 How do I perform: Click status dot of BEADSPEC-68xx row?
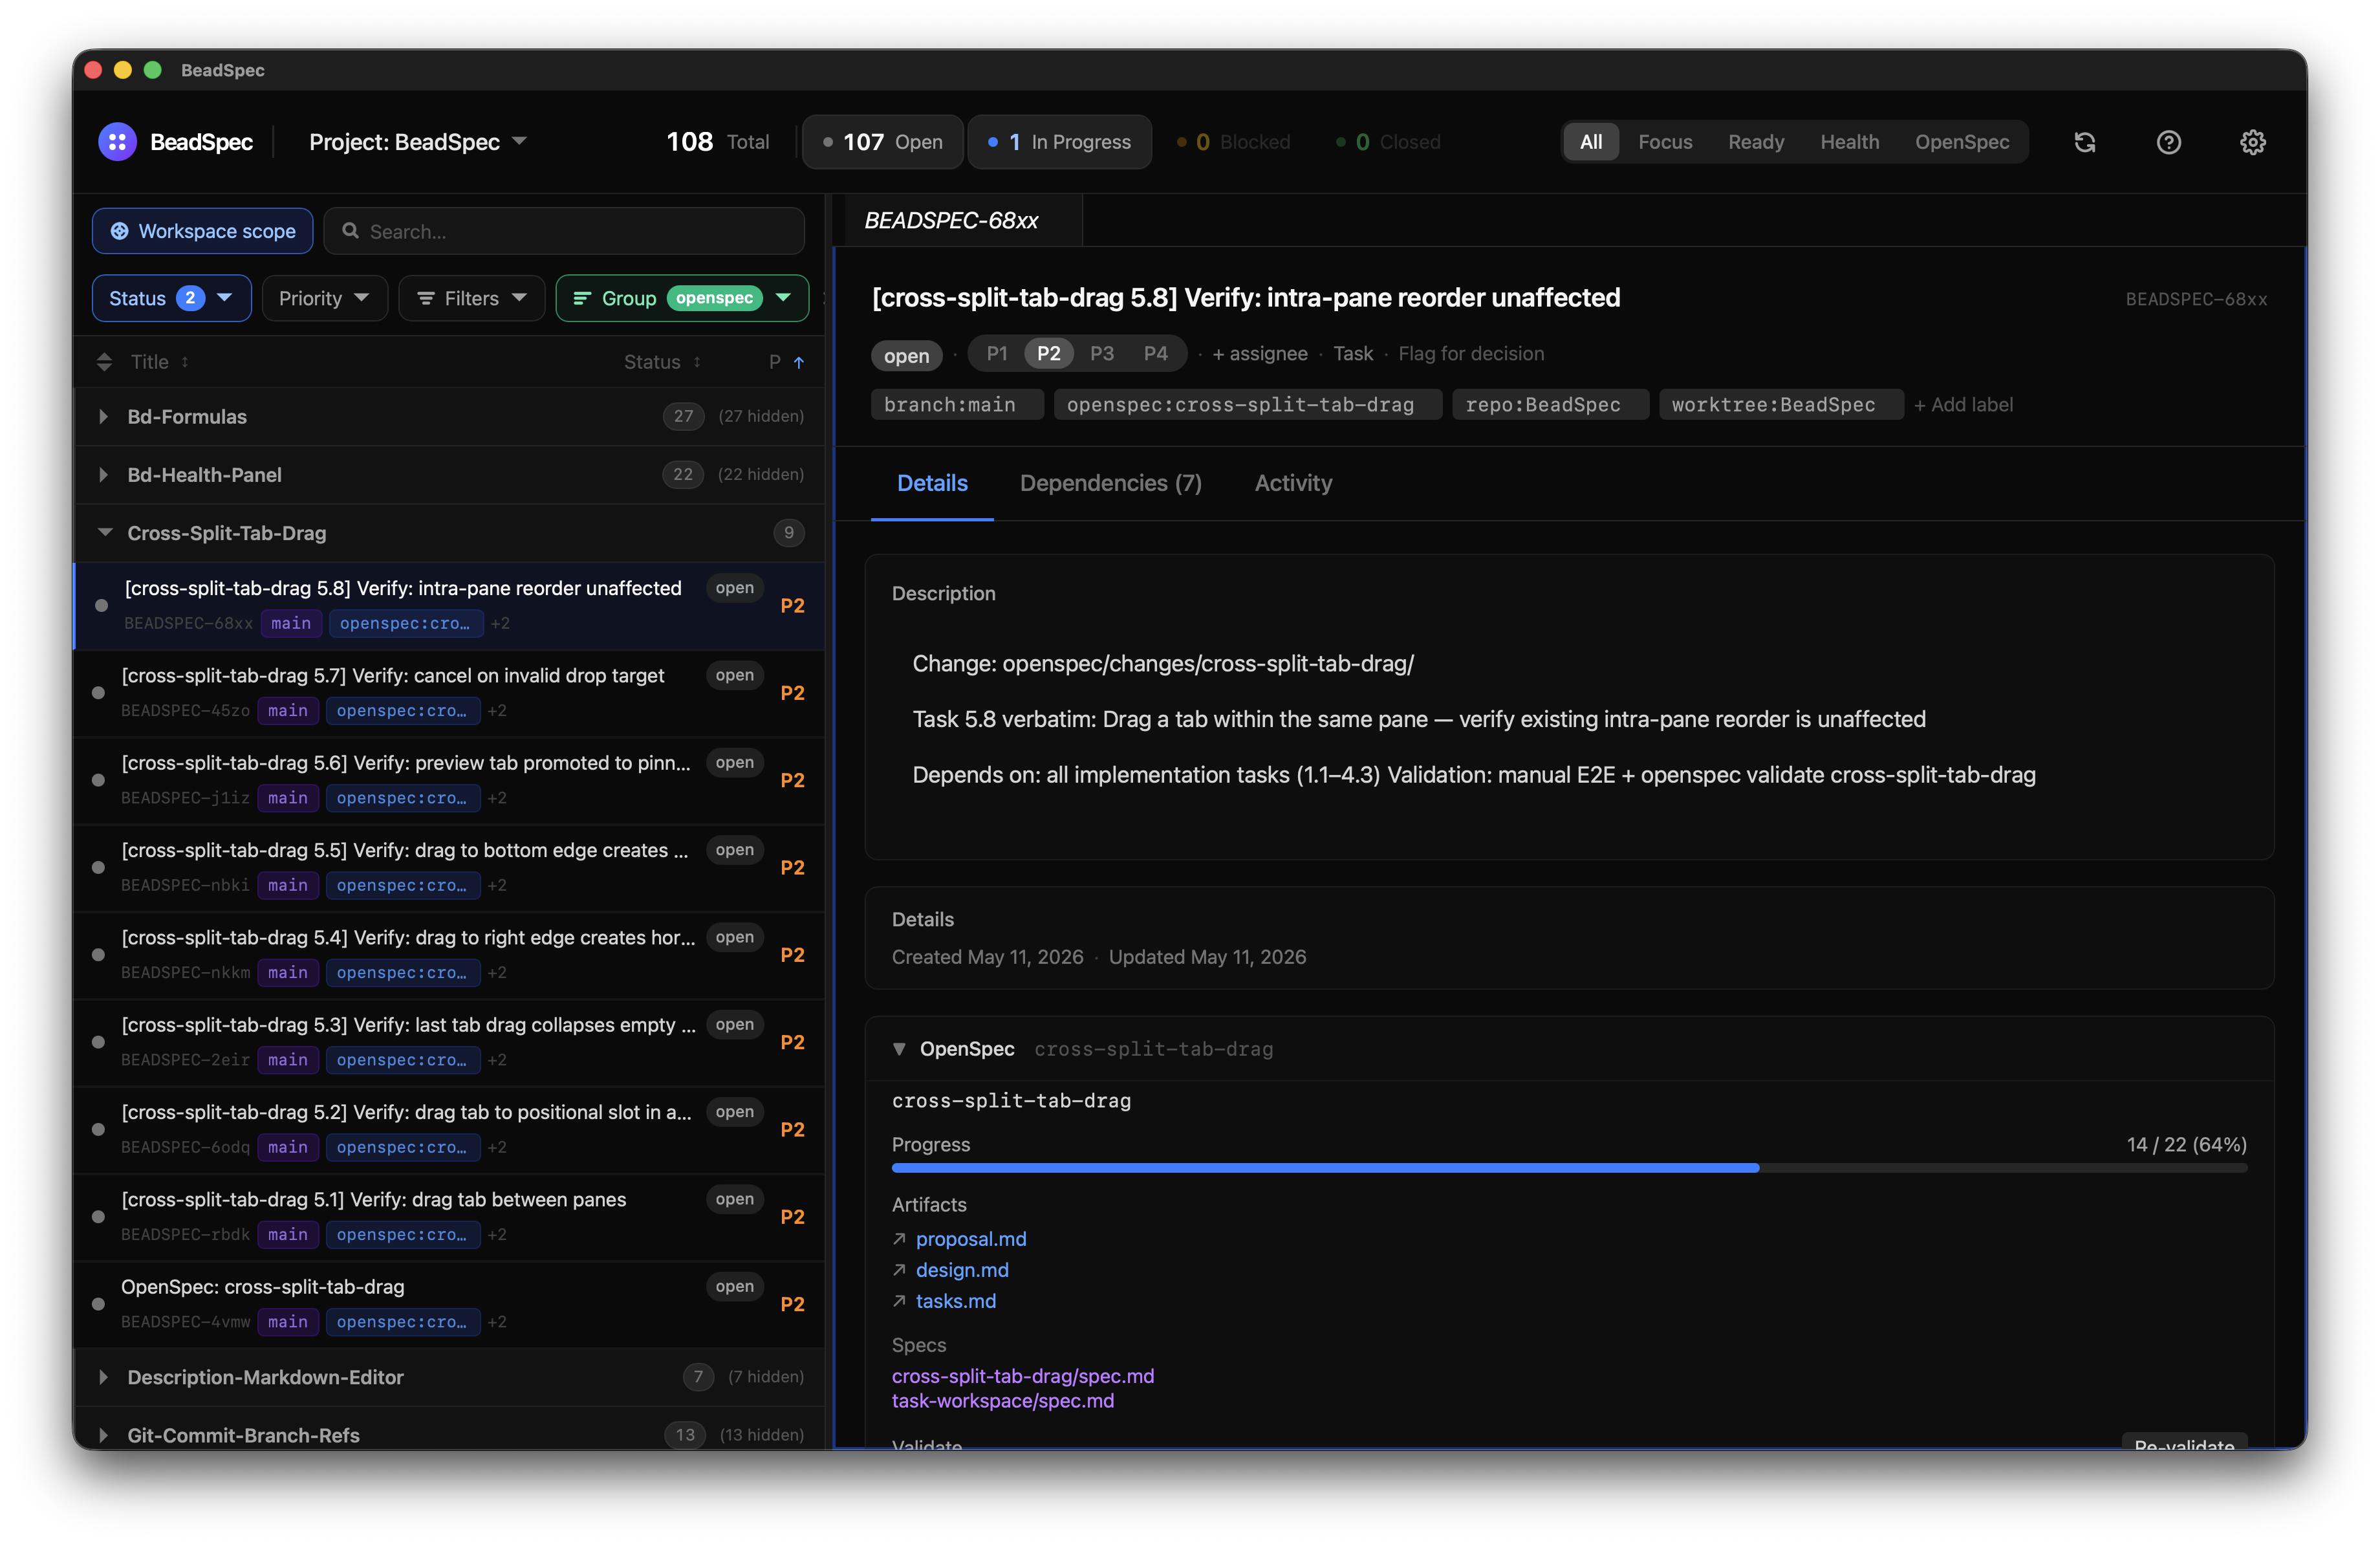pyautogui.click(x=101, y=605)
